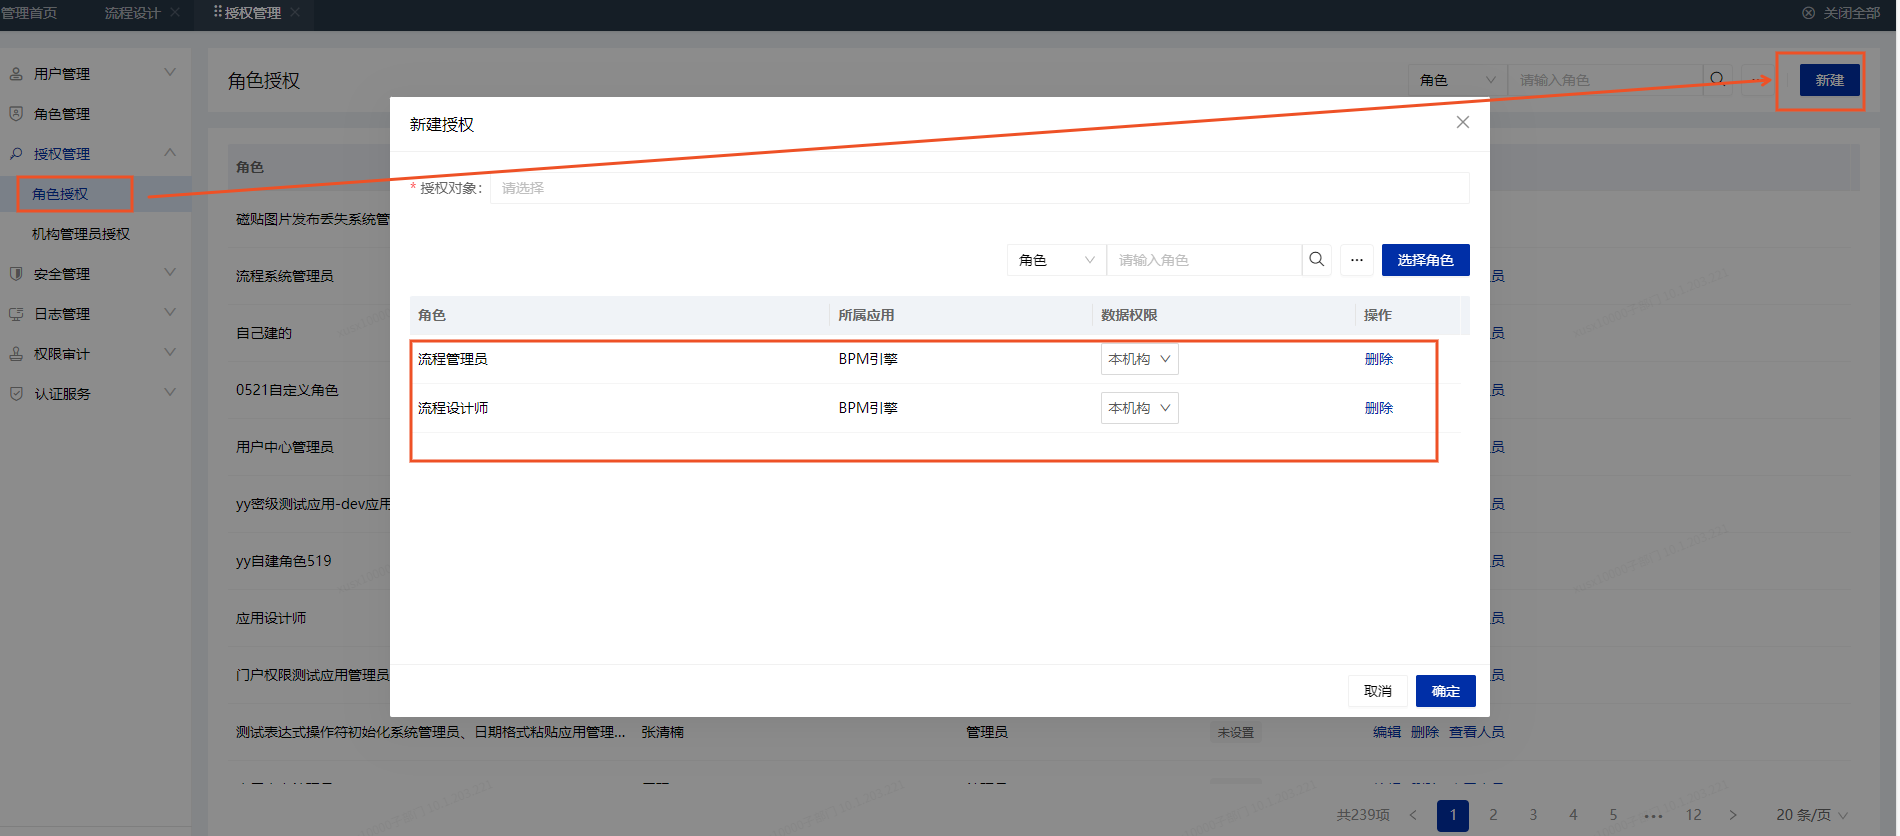Click the 授权对象 select field
Image resolution: width=1900 pixels, height=836 pixels.
point(979,188)
